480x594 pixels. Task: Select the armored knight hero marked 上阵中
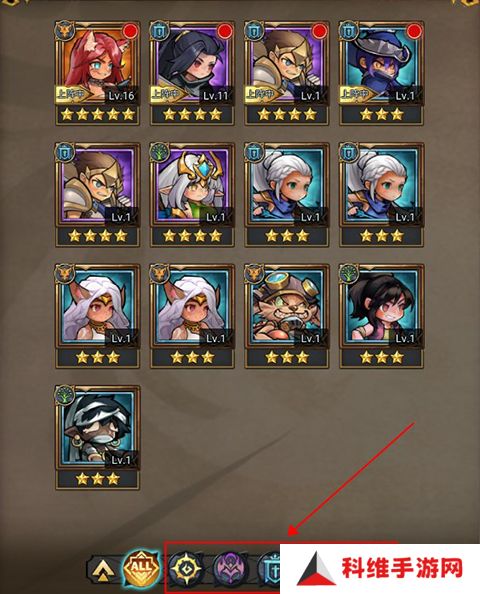287,73
